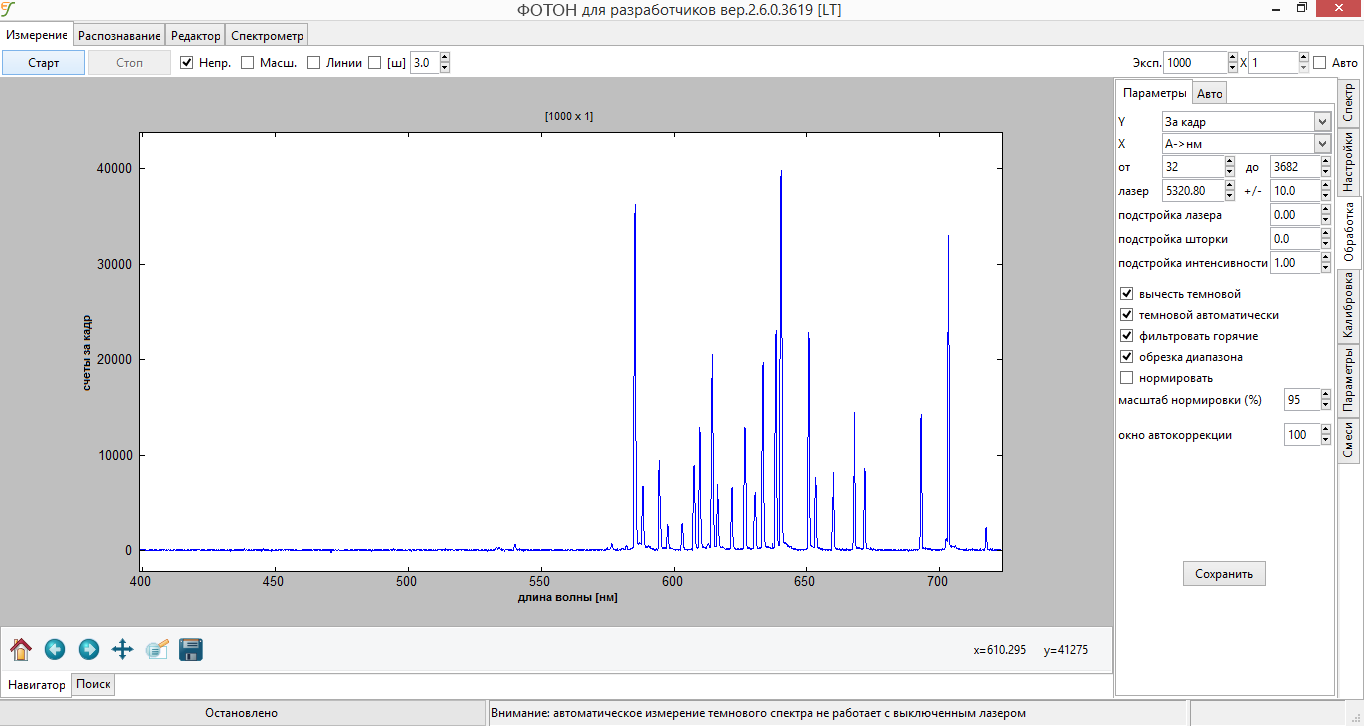Click the лазер wavelength field 5320.80
The width and height of the screenshot is (1364, 726).
coord(1192,190)
